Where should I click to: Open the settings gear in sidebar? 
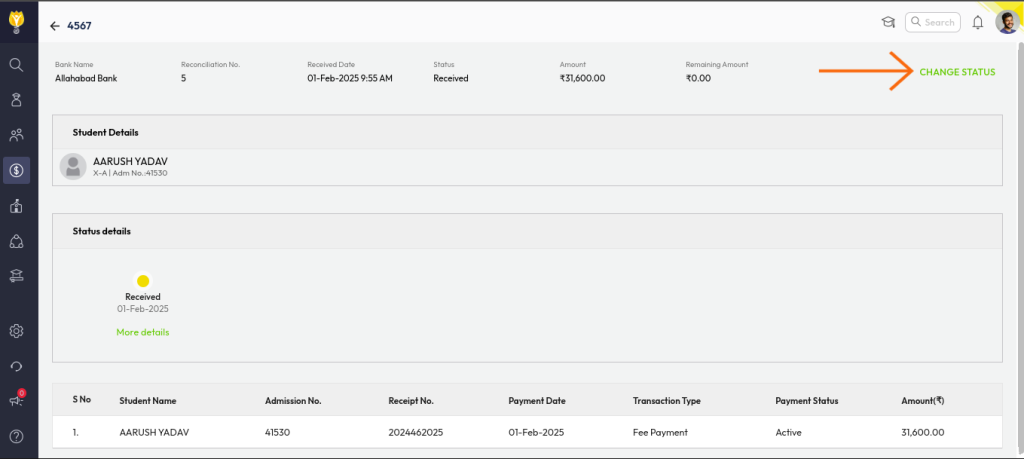point(17,331)
